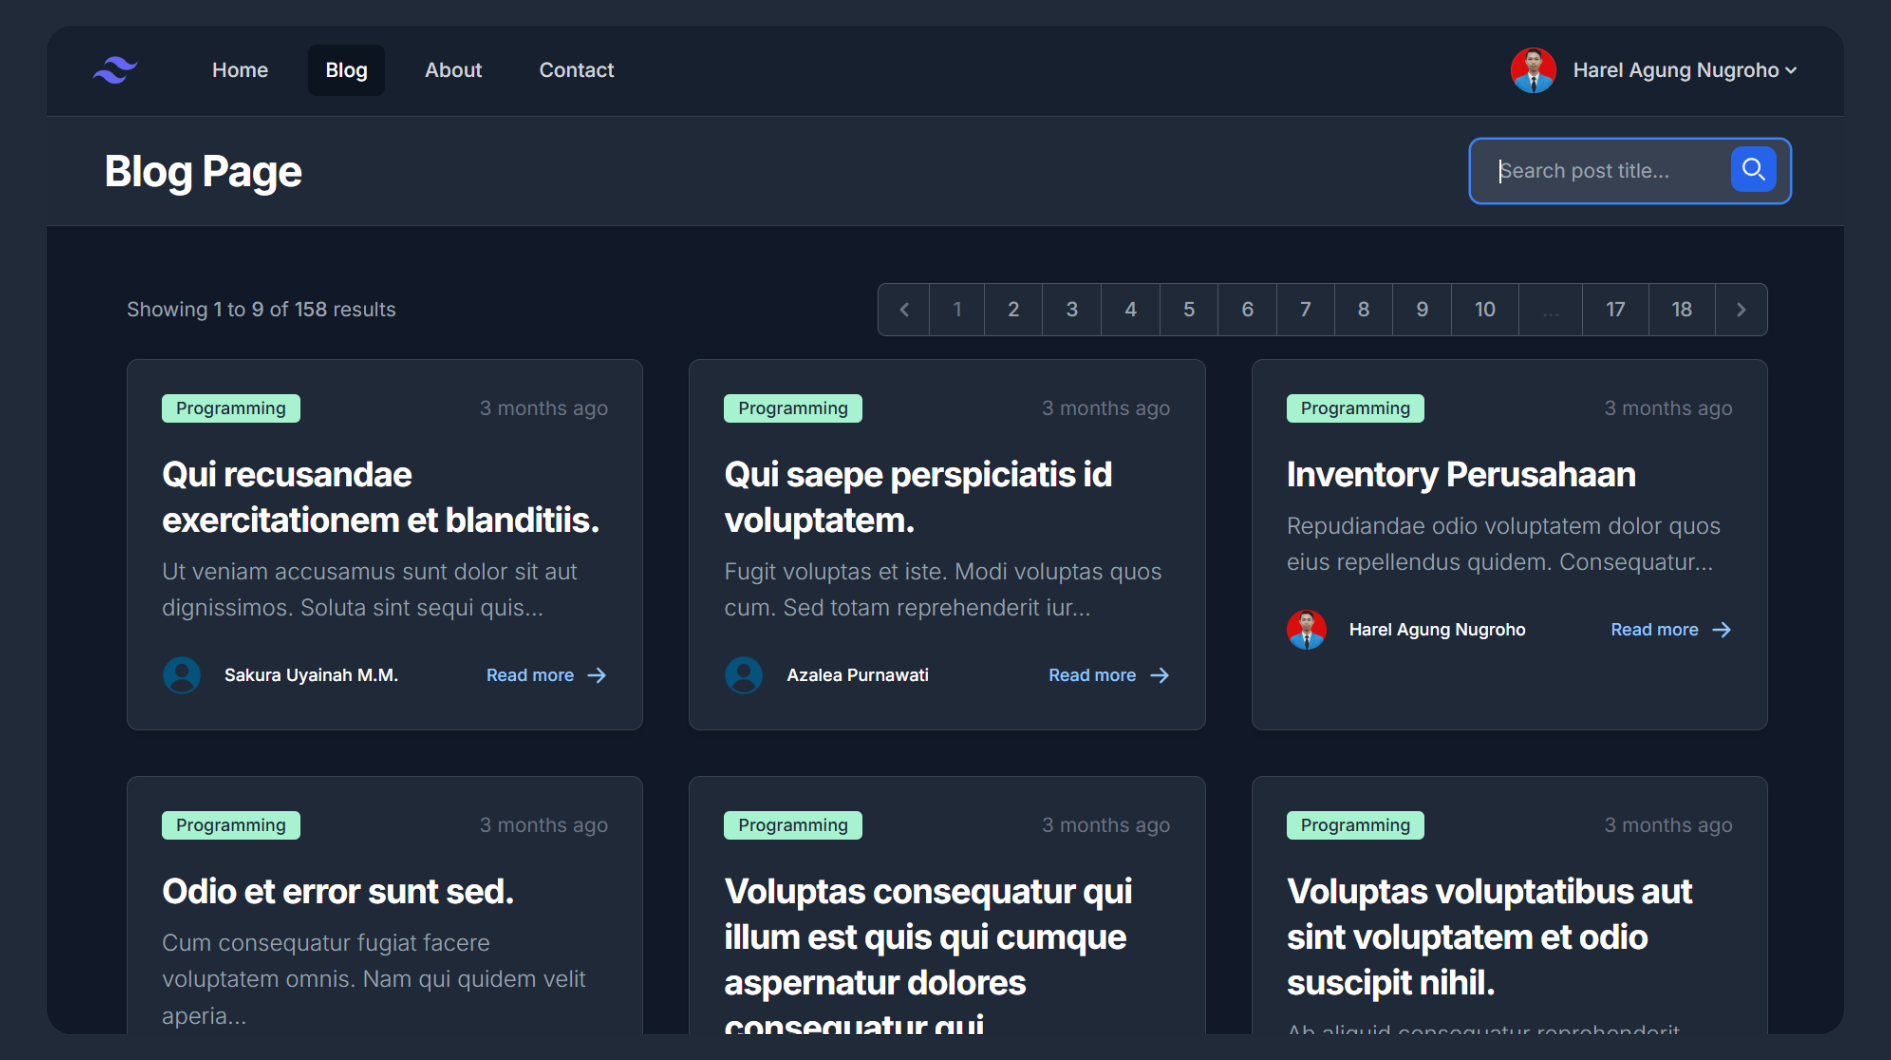Screen dimensions: 1891x1060
Task: Open post Voluptas voluptatibus aut sint voluptatem
Action: (1489, 937)
